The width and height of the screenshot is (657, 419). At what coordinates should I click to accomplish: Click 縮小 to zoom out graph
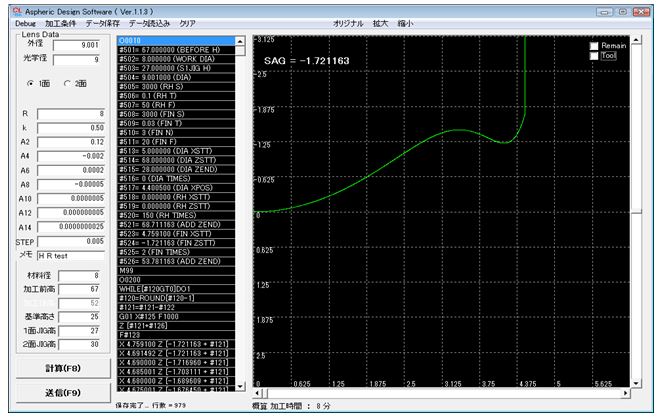(405, 23)
